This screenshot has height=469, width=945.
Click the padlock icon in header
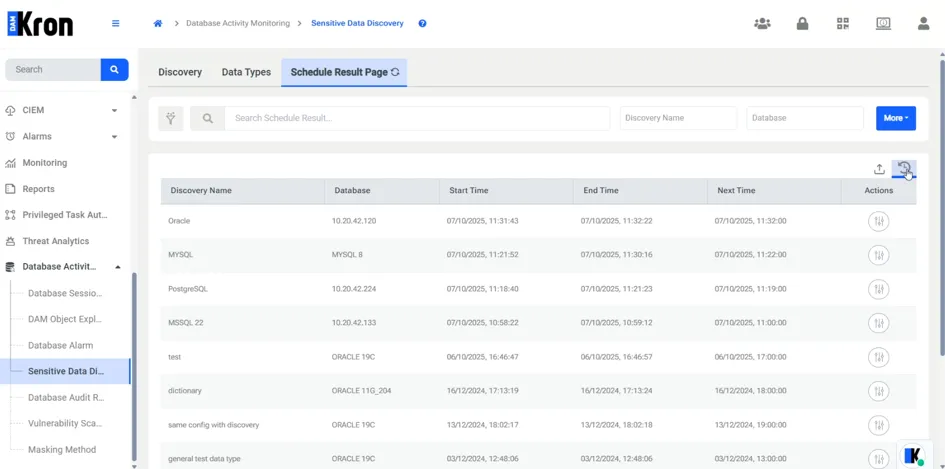coord(802,24)
